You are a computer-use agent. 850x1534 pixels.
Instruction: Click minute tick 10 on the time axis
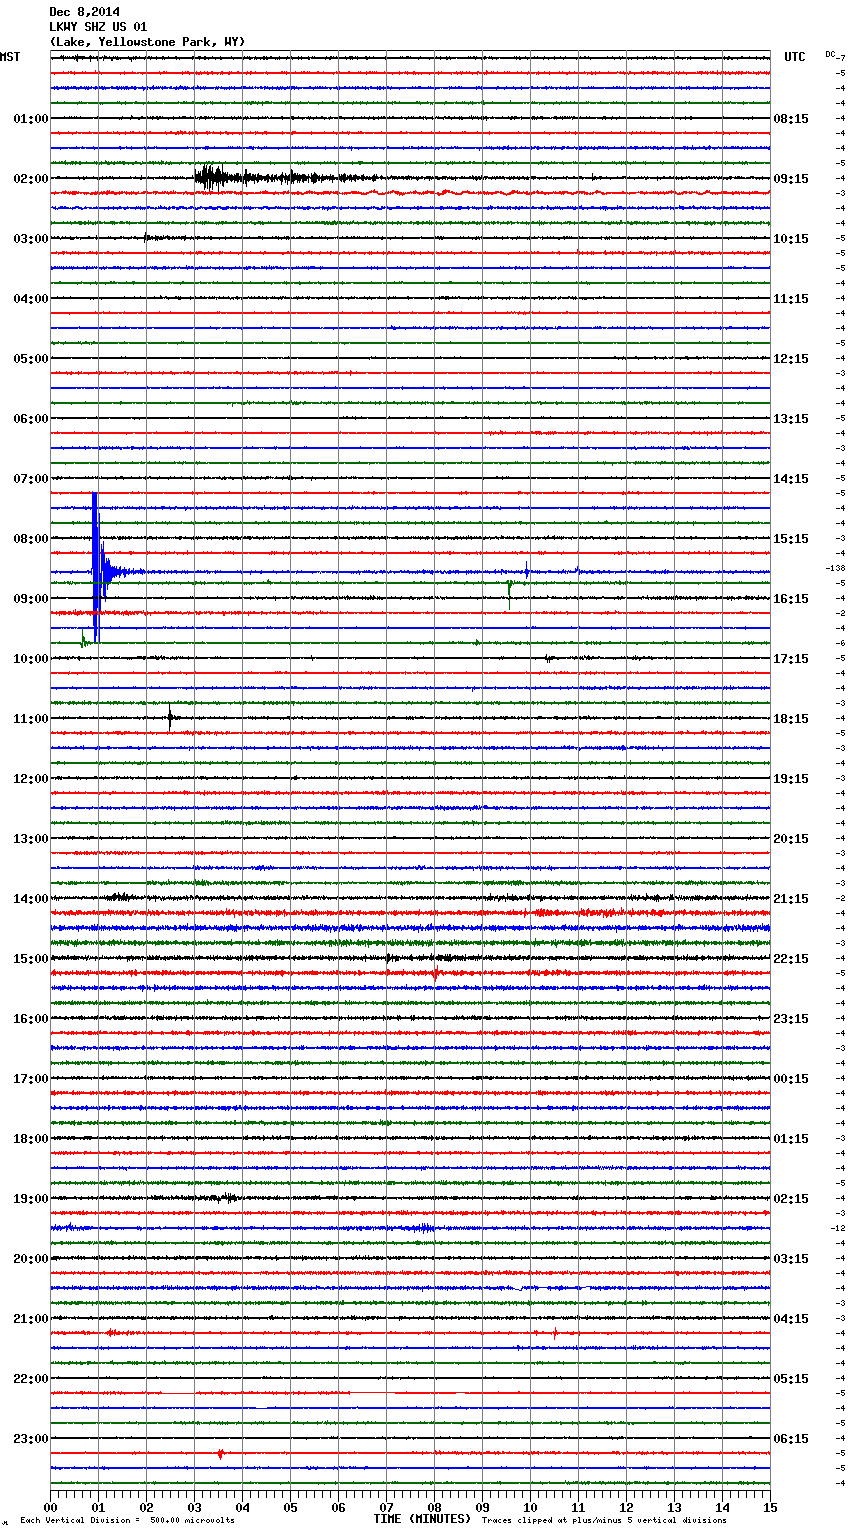pos(530,1507)
